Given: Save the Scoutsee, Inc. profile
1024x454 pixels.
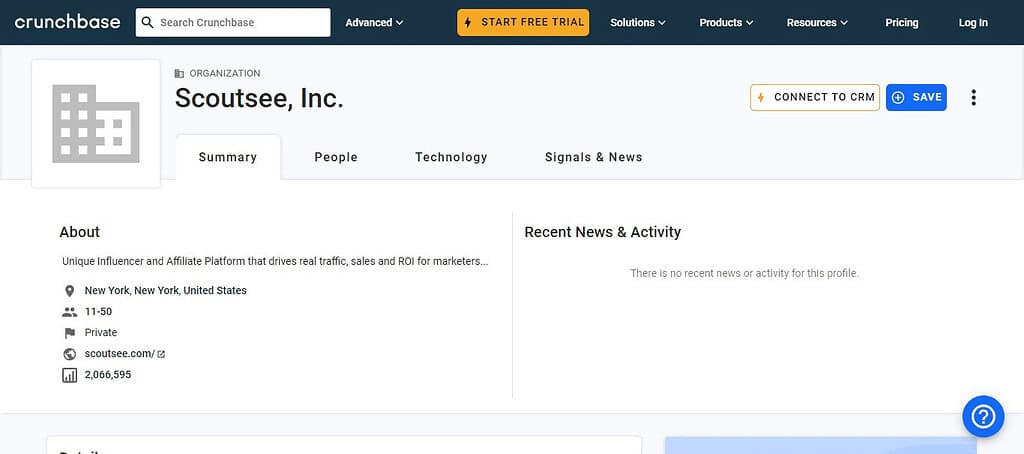Looking at the screenshot, I should coord(916,97).
